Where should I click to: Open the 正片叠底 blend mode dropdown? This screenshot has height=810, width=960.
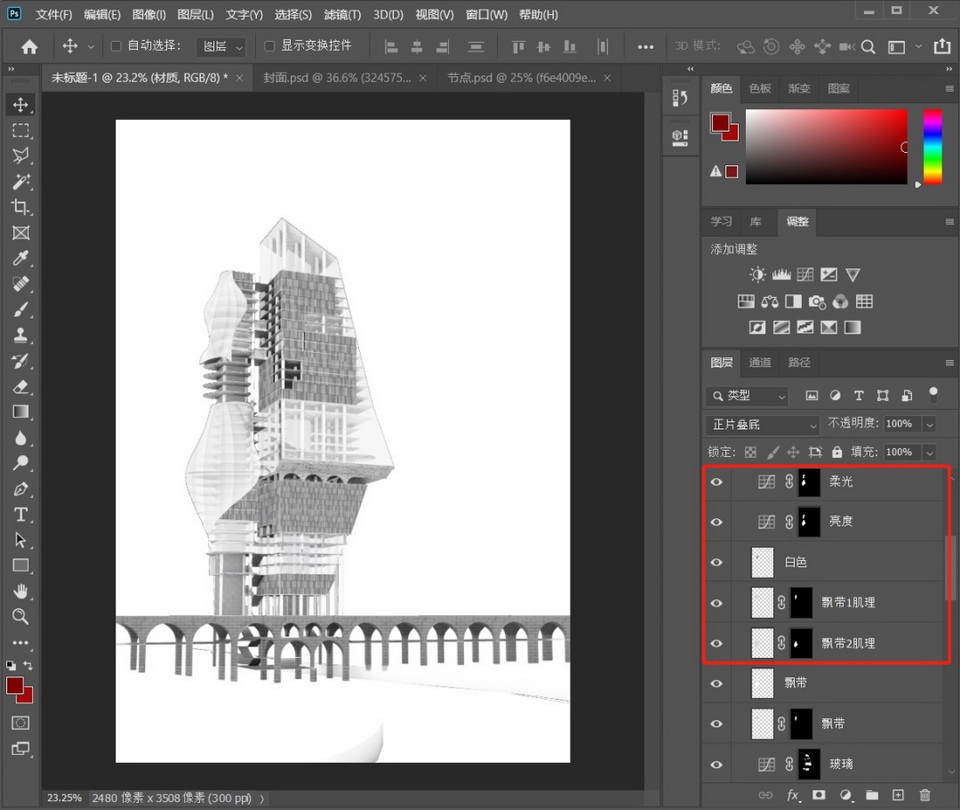click(x=763, y=424)
